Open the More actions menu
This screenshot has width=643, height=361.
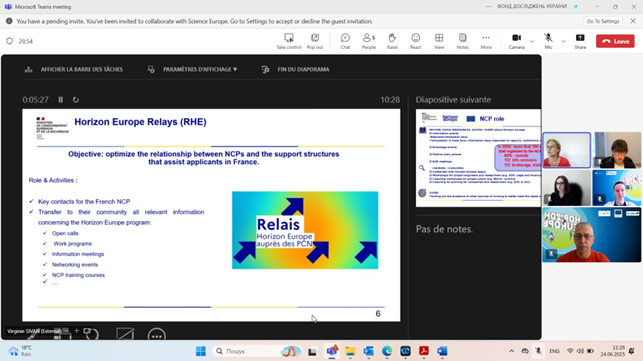click(x=486, y=41)
